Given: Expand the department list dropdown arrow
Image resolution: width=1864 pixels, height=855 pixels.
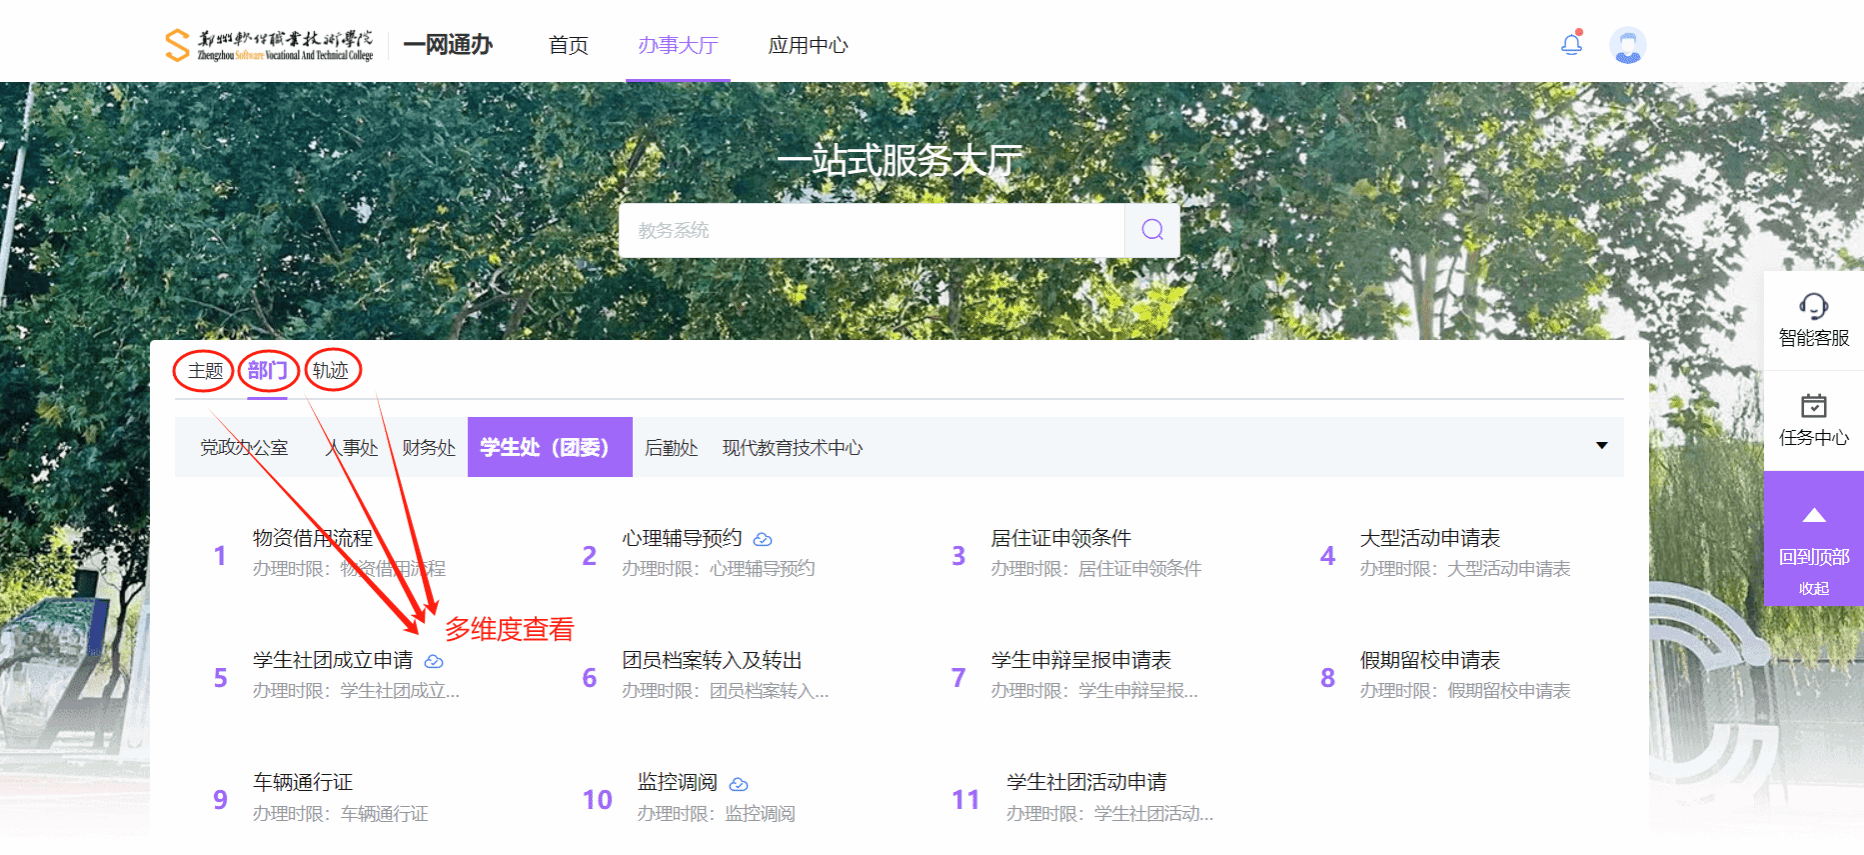Looking at the screenshot, I should click(1601, 446).
